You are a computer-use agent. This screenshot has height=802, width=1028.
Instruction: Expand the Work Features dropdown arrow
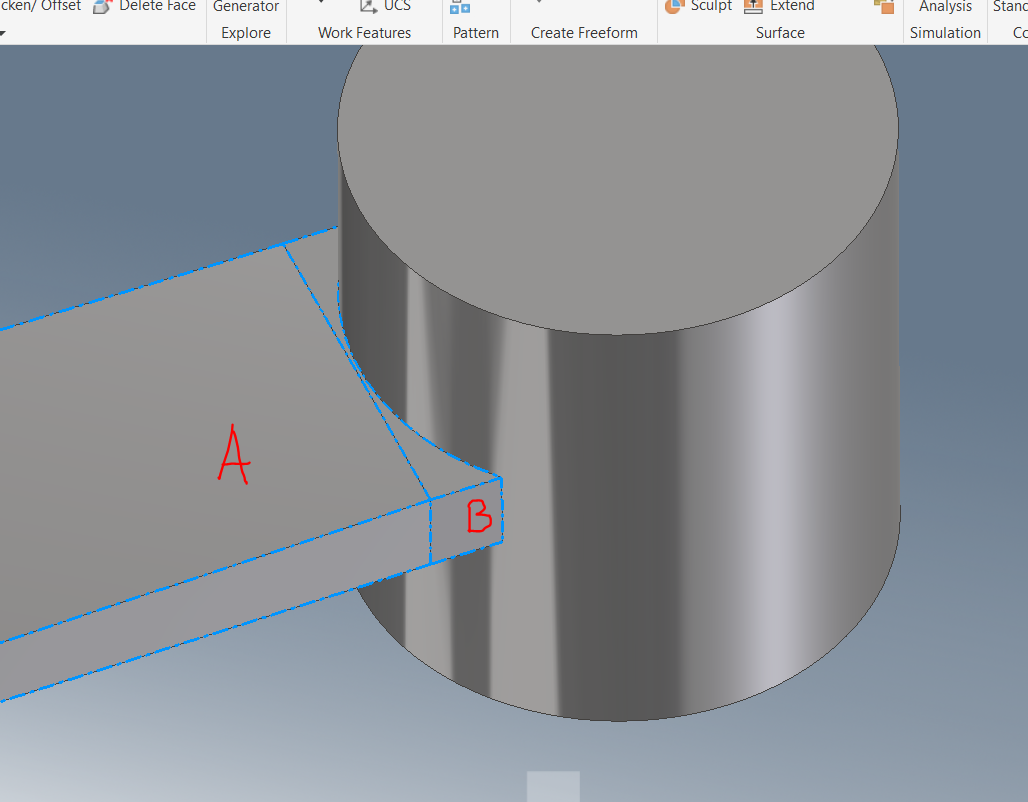coord(321,2)
